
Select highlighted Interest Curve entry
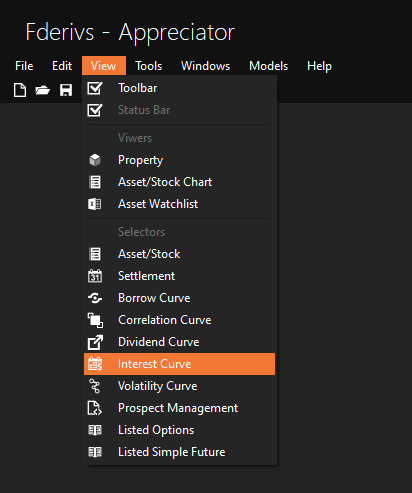pos(179,364)
